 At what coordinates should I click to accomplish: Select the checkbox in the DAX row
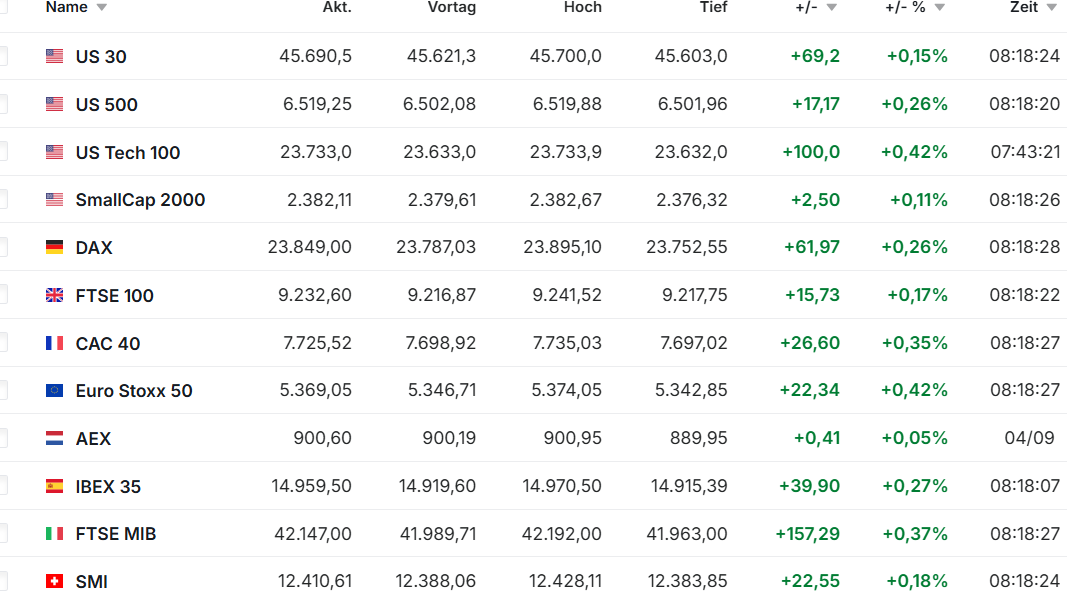pyautogui.click(x=2, y=247)
